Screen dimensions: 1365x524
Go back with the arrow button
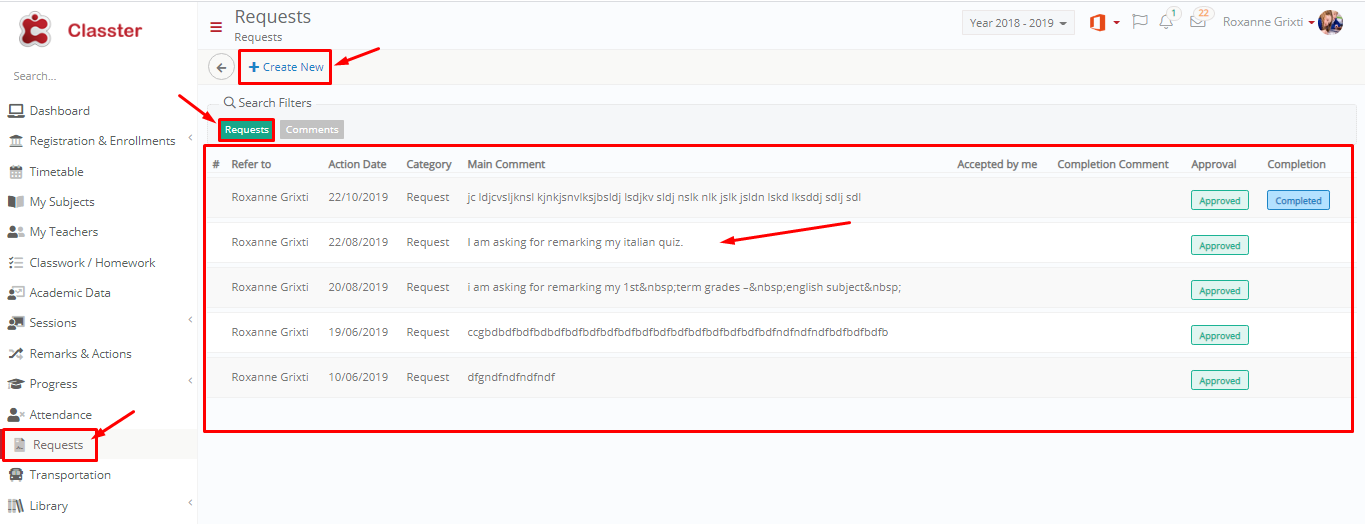tap(221, 67)
